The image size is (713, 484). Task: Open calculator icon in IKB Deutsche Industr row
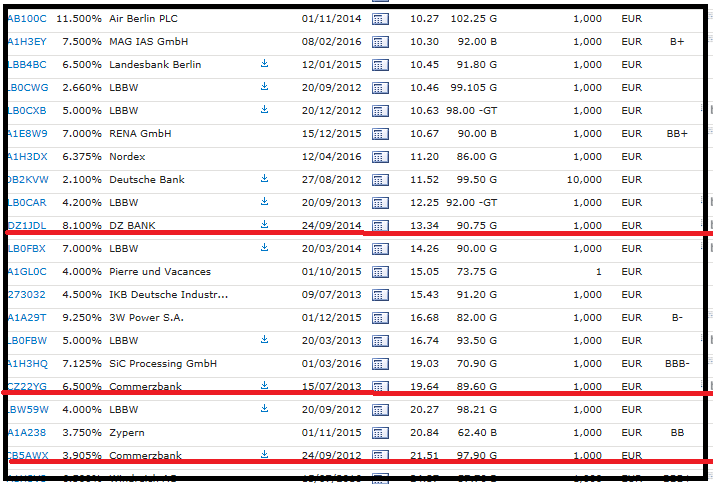pyautogui.click(x=380, y=295)
